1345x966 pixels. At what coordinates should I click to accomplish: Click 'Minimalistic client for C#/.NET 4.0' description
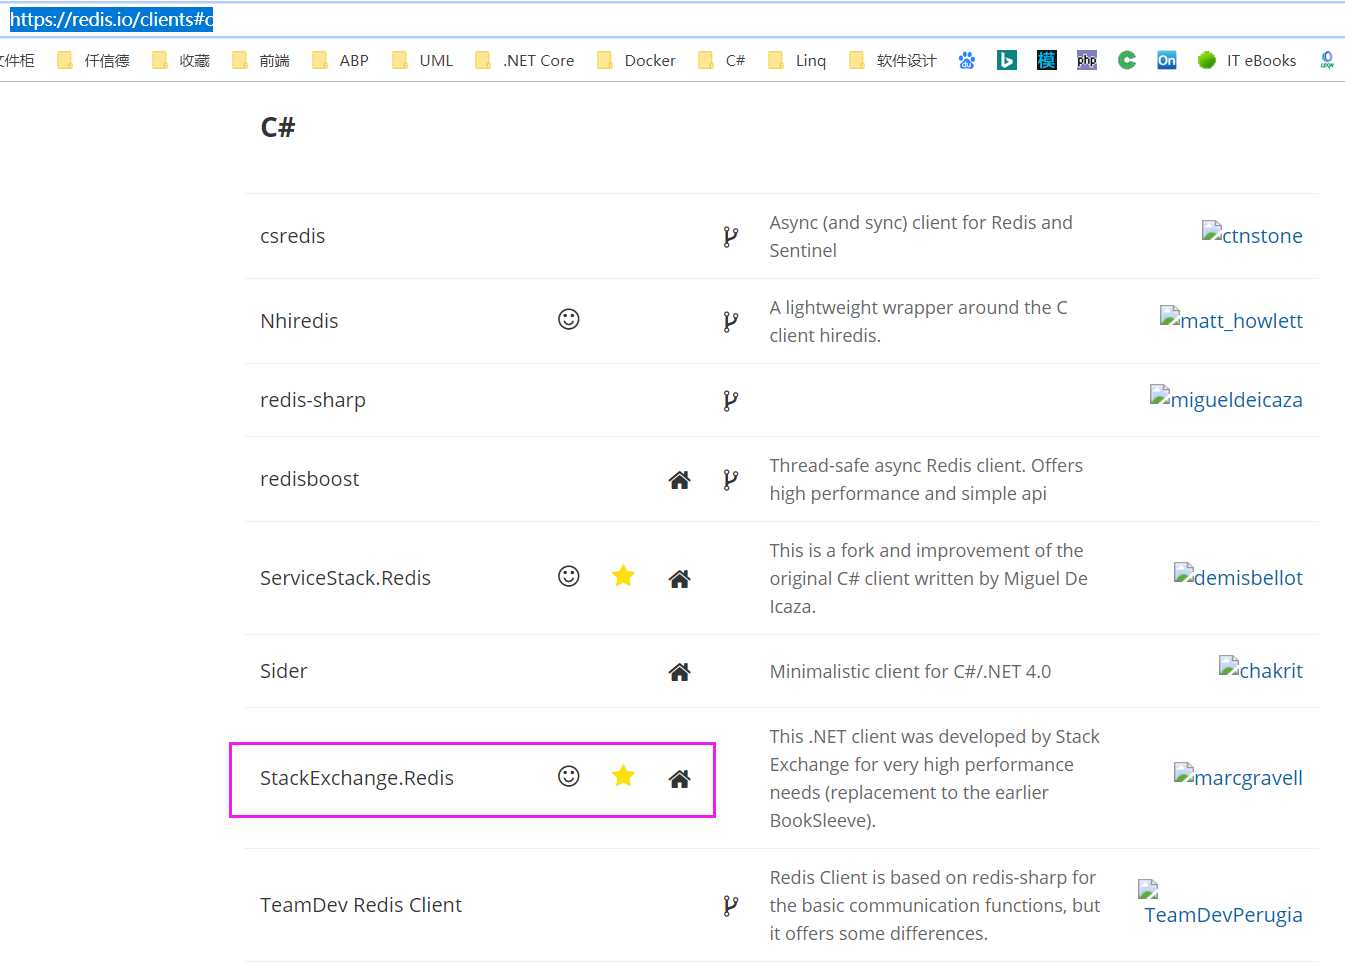pos(910,672)
